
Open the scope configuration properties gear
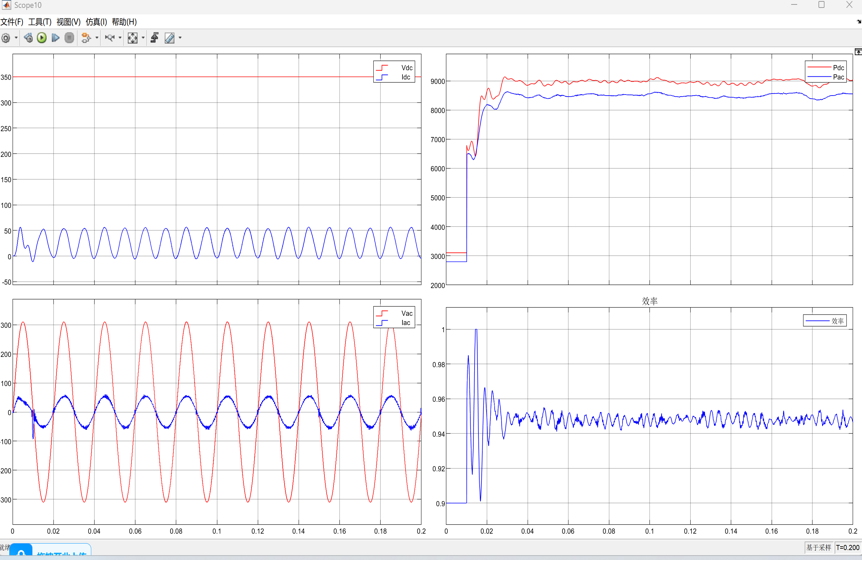coord(6,38)
